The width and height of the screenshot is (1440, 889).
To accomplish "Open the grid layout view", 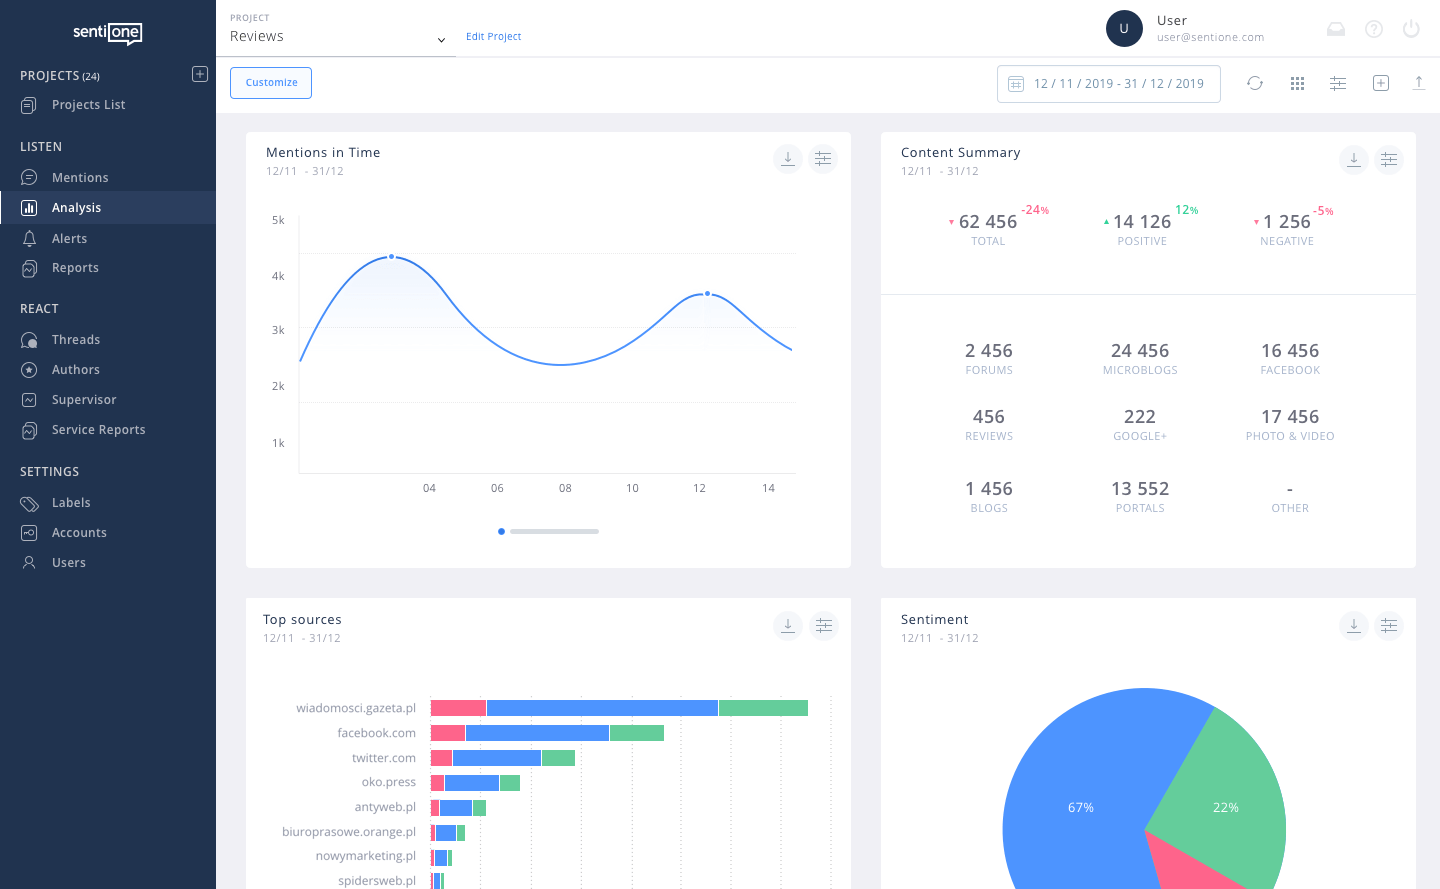I will pyautogui.click(x=1297, y=83).
